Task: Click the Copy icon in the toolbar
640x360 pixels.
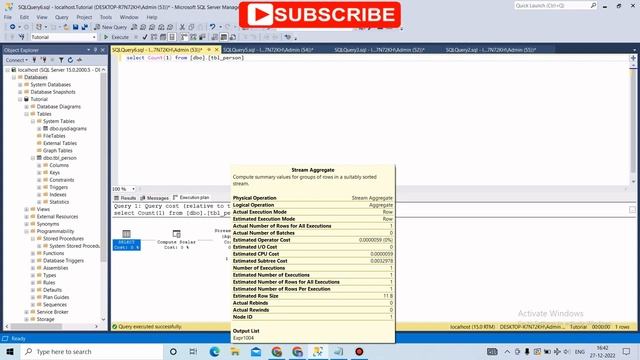Action: pyautogui.click(x=191, y=27)
